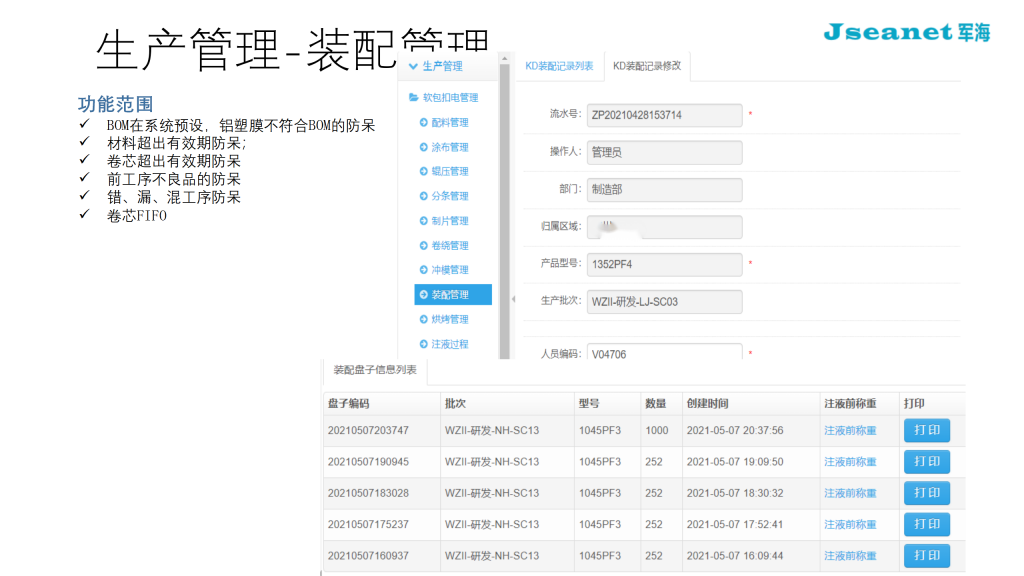Click the circle arrow icon for 辊压管理
Image resolution: width=1024 pixels, height=576 pixels.
coord(424,172)
